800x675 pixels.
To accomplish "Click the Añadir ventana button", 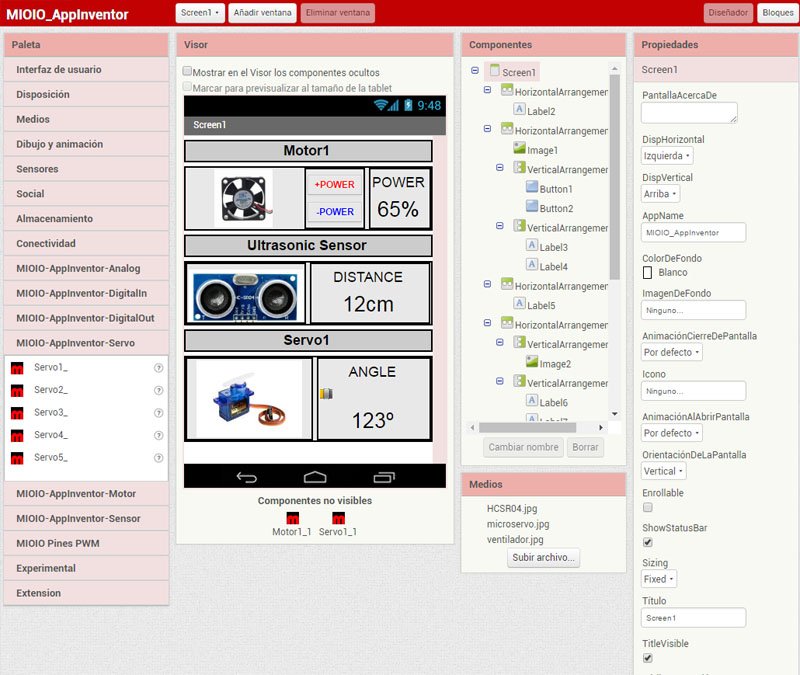I will pyautogui.click(x=262, y=13).
